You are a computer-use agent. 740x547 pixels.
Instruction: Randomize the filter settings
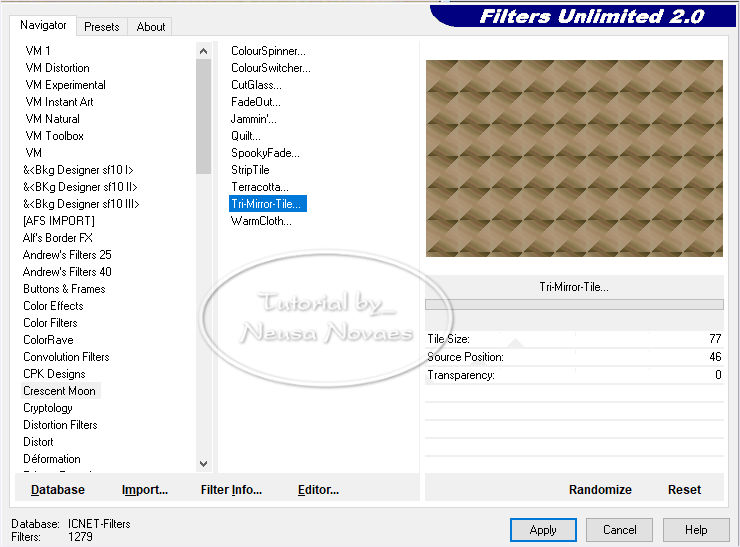tap(600, 489)
